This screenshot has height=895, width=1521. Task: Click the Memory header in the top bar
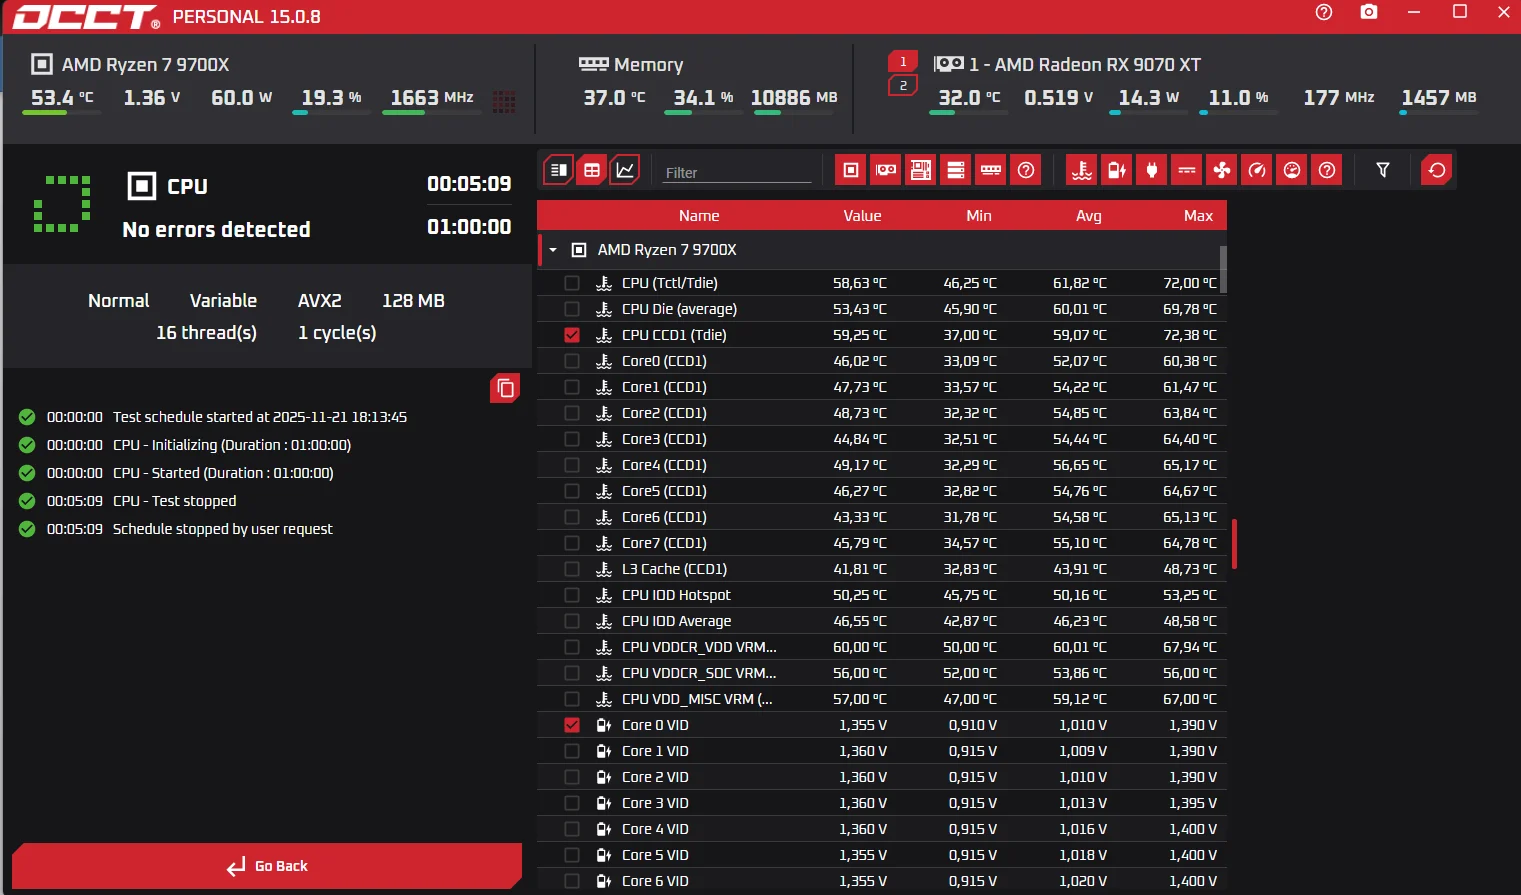649,65
